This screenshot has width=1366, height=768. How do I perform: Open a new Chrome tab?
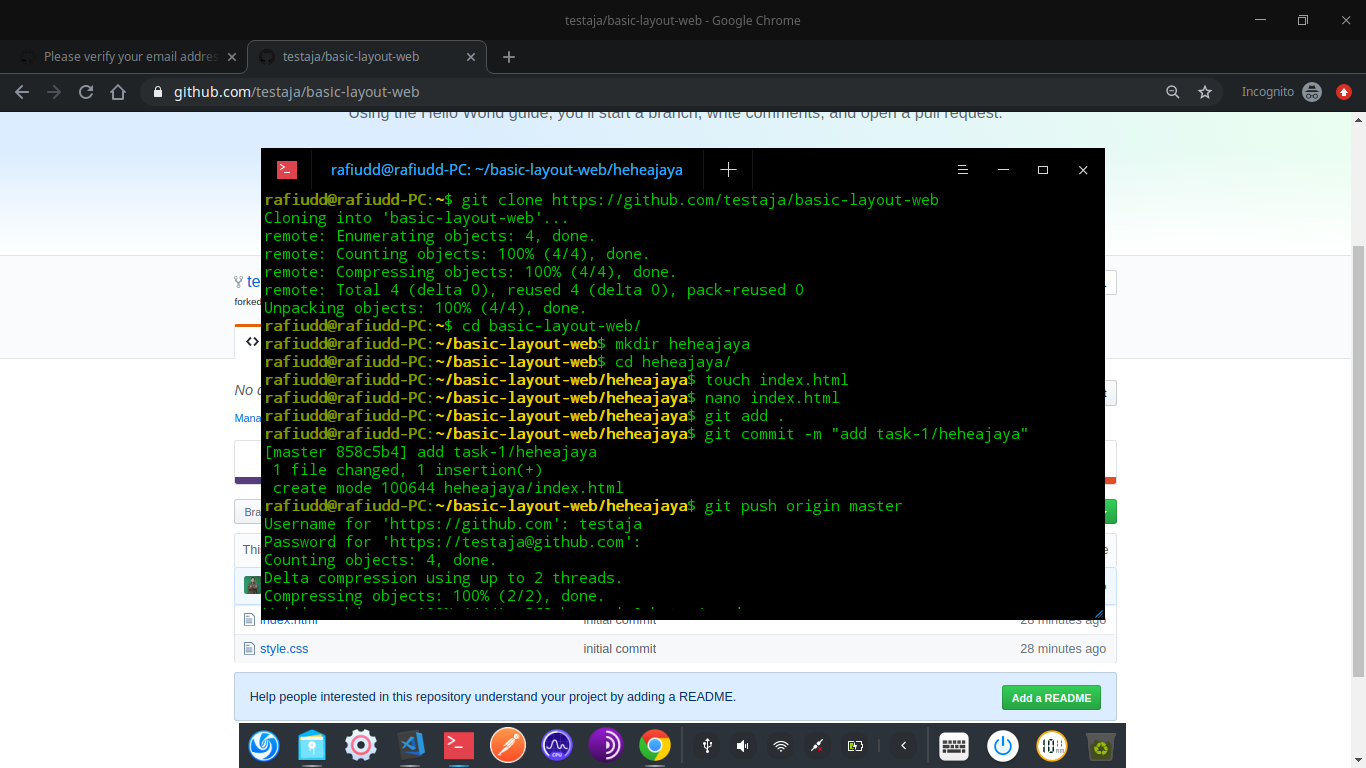[509, 57]
